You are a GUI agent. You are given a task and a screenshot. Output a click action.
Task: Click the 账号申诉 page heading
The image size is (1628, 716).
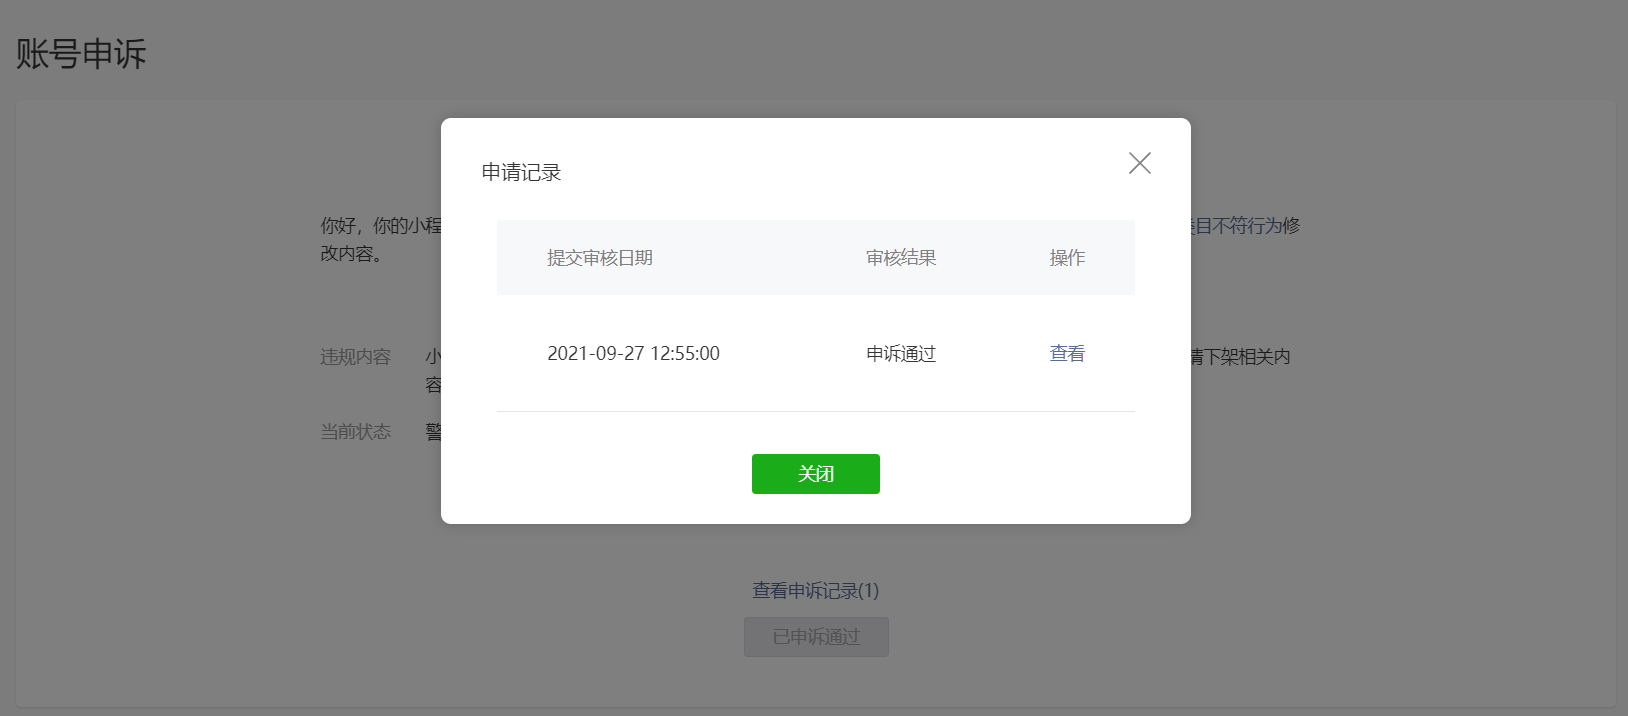[x=81, y=54]
